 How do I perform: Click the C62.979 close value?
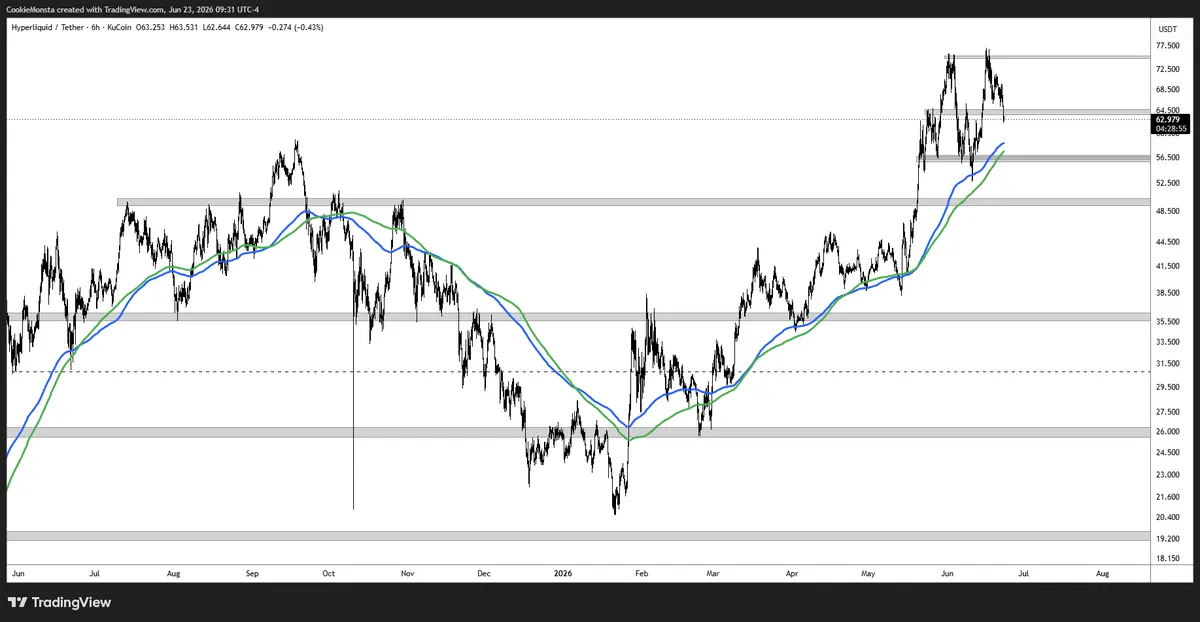[x=250, y=27]
